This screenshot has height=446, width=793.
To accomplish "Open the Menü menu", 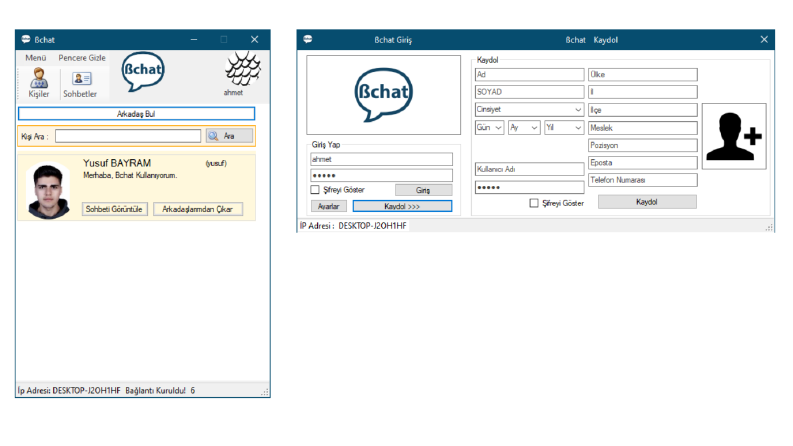I will pos(35,58).
